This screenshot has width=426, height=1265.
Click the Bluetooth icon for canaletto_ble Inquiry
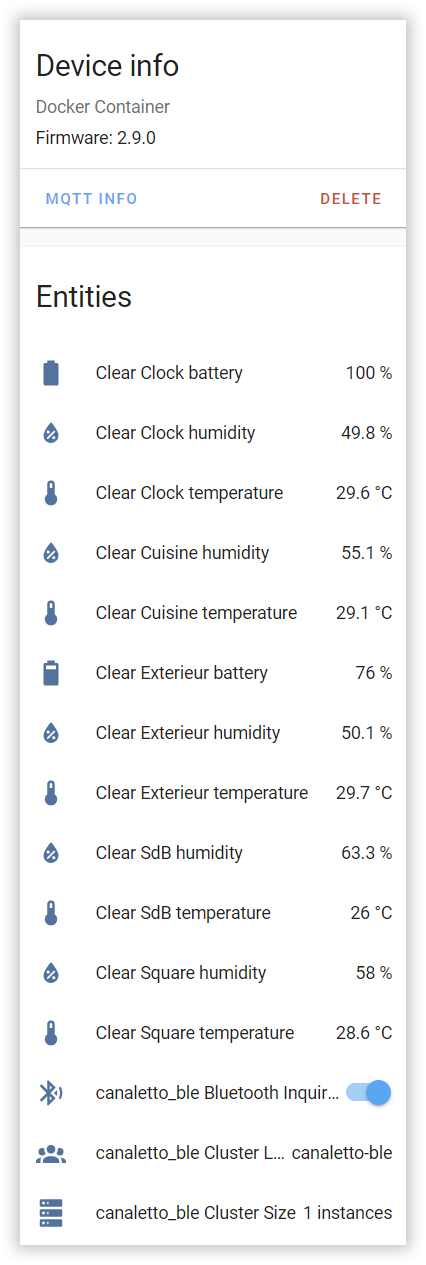pyautogui.click(x=51, y=1093)
